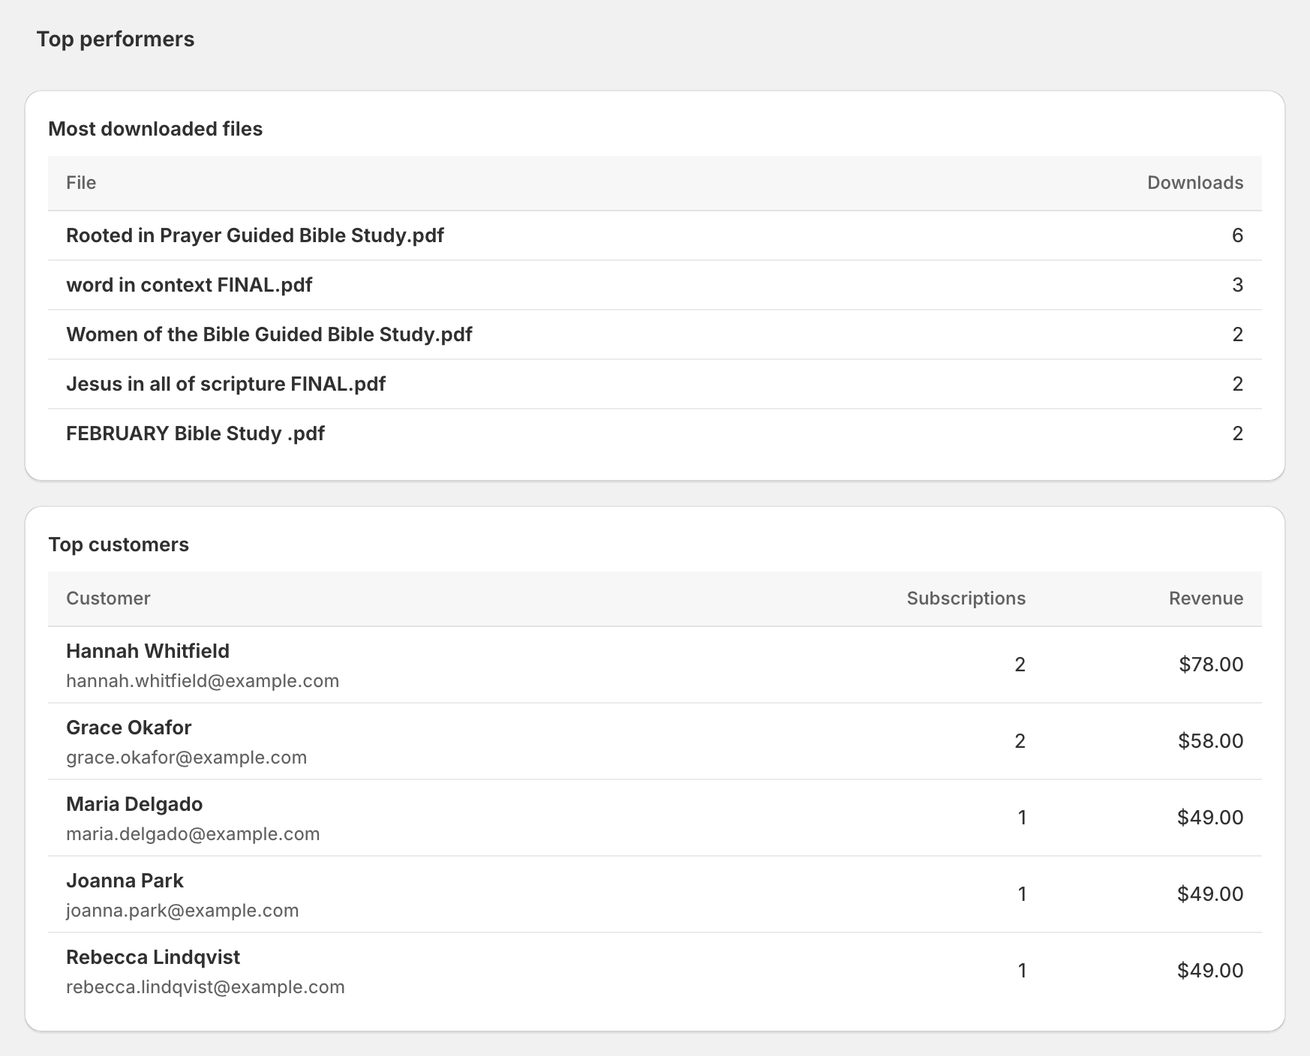This screenshot has width=1310, height=1056.
Task: Click Hannah Whitfield's subscriptions count 2
Action: click(x=1020, y=665)
